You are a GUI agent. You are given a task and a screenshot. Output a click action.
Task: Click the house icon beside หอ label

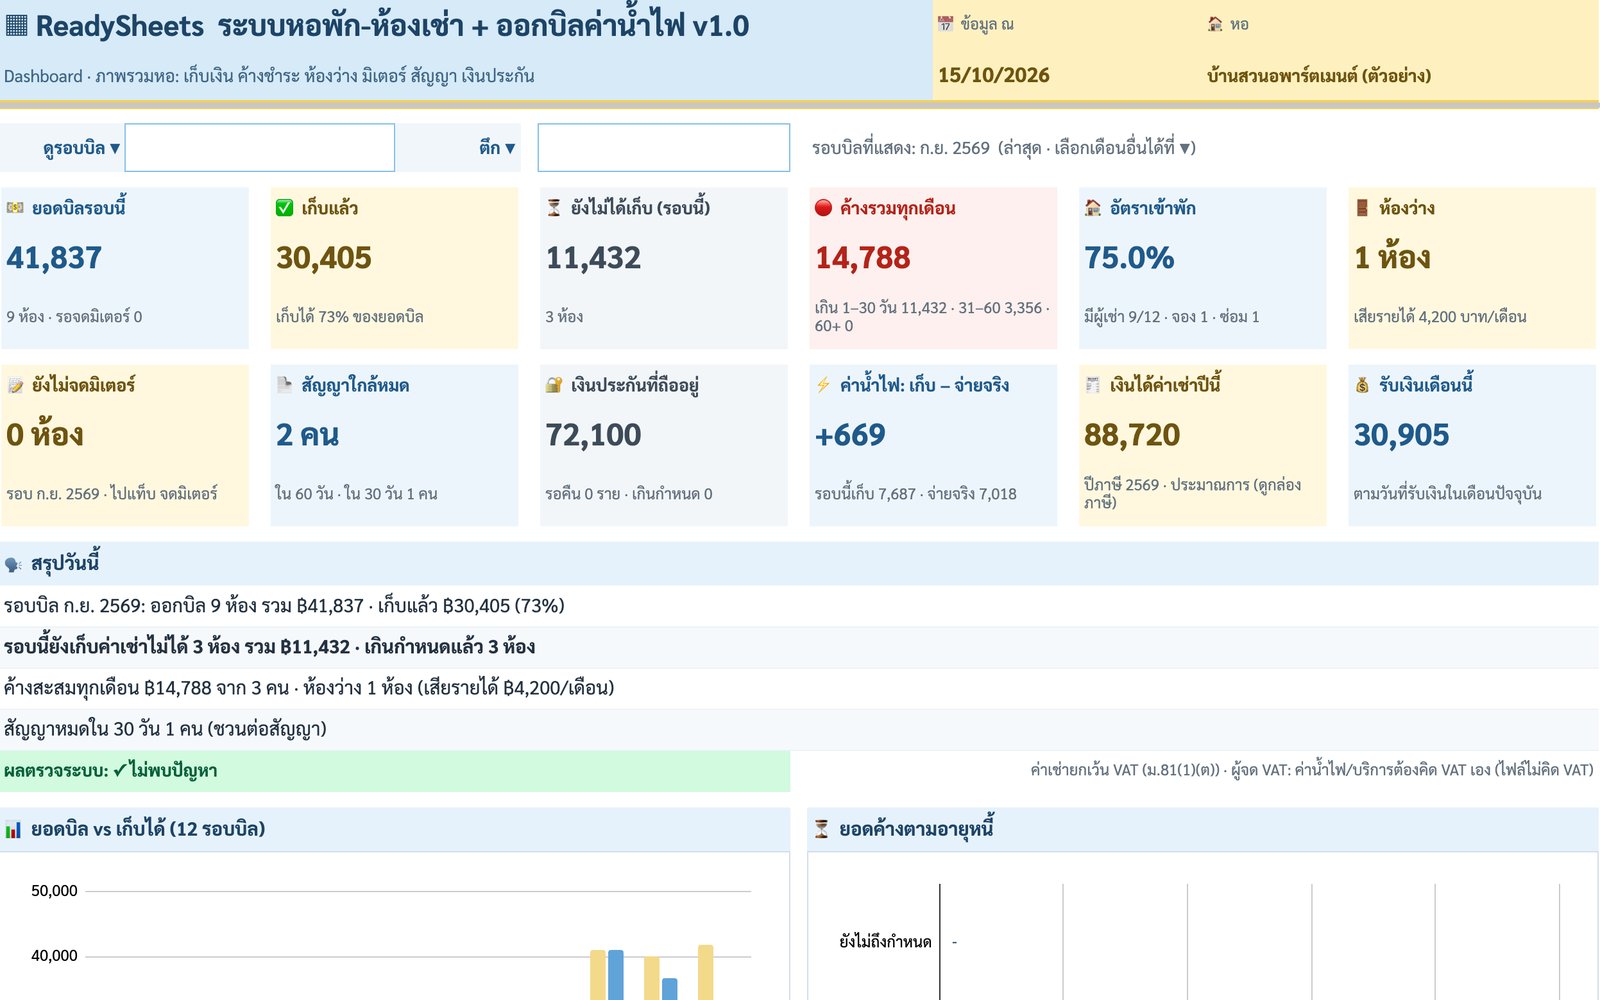[x=1215, y=24]
